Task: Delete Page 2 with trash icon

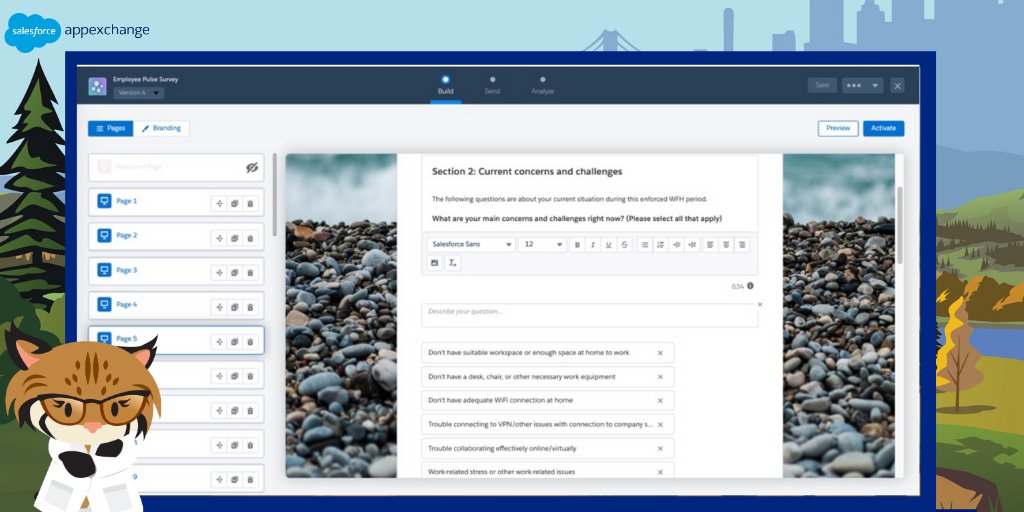Action: point(250,238)
